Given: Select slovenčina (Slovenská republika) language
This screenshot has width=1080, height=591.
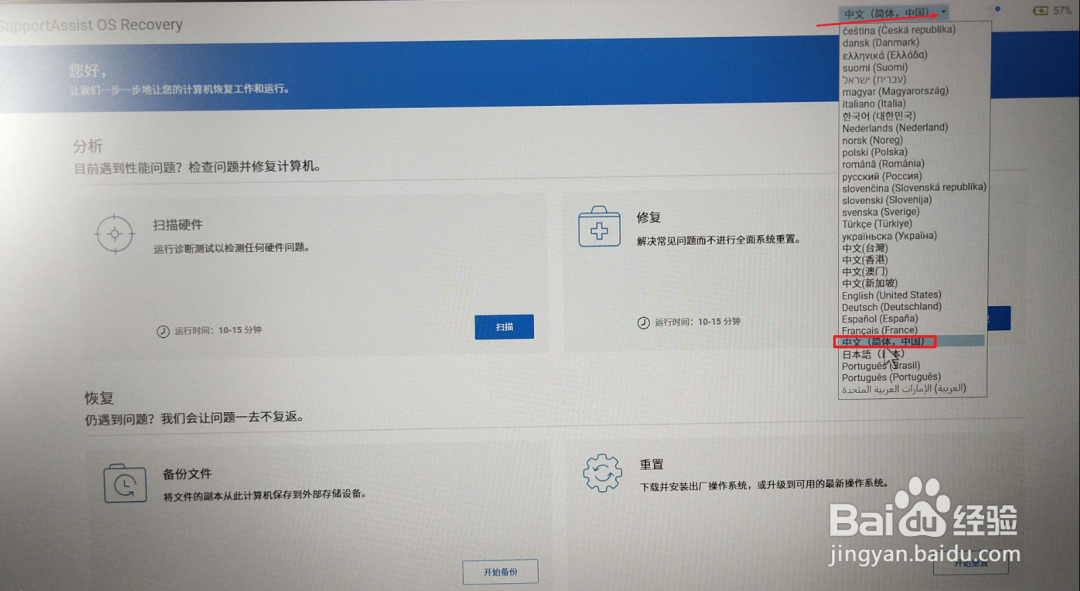Looking at the screenshot, I should point(913,187).
